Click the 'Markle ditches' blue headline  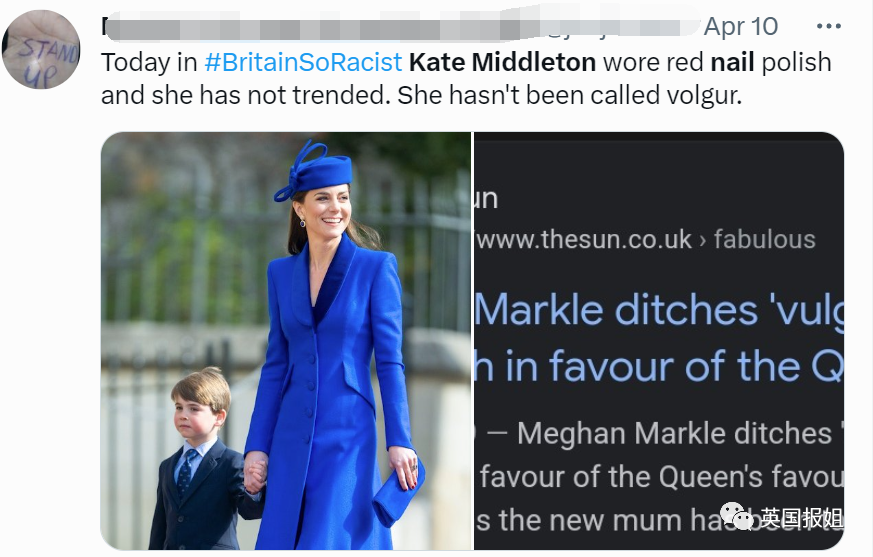[x=658, y=311]
